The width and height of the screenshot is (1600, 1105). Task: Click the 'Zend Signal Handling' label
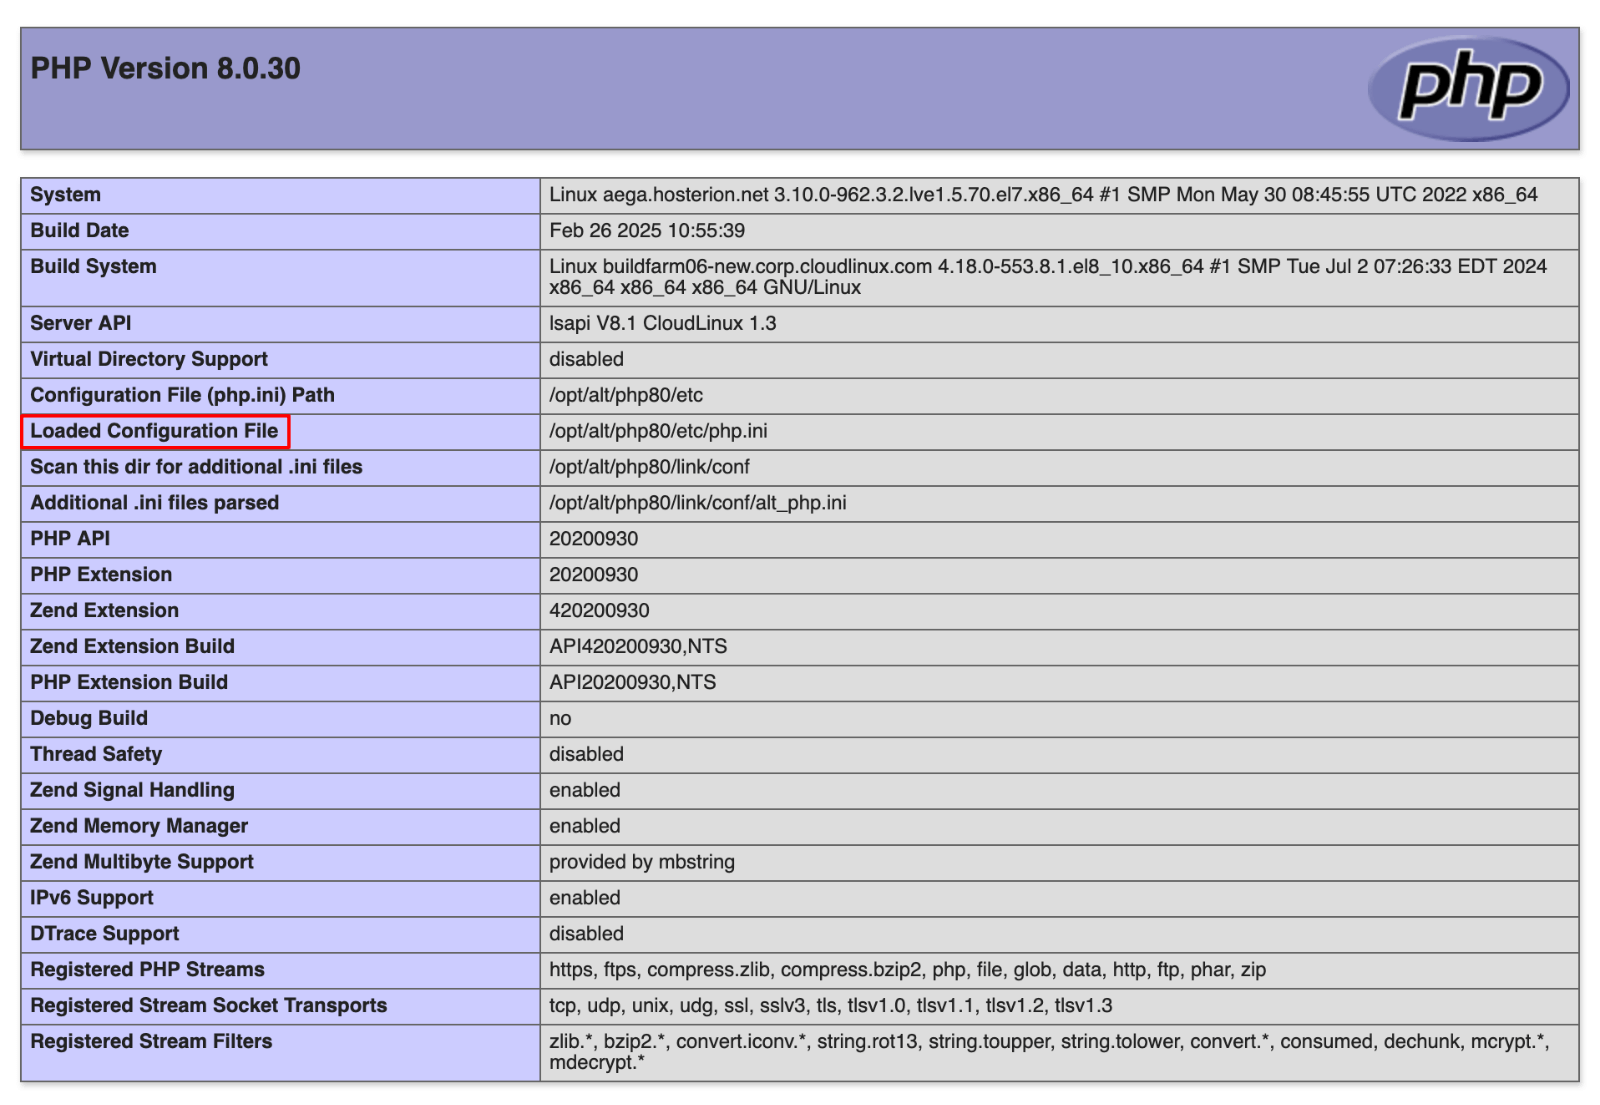(x=133, y=791)
